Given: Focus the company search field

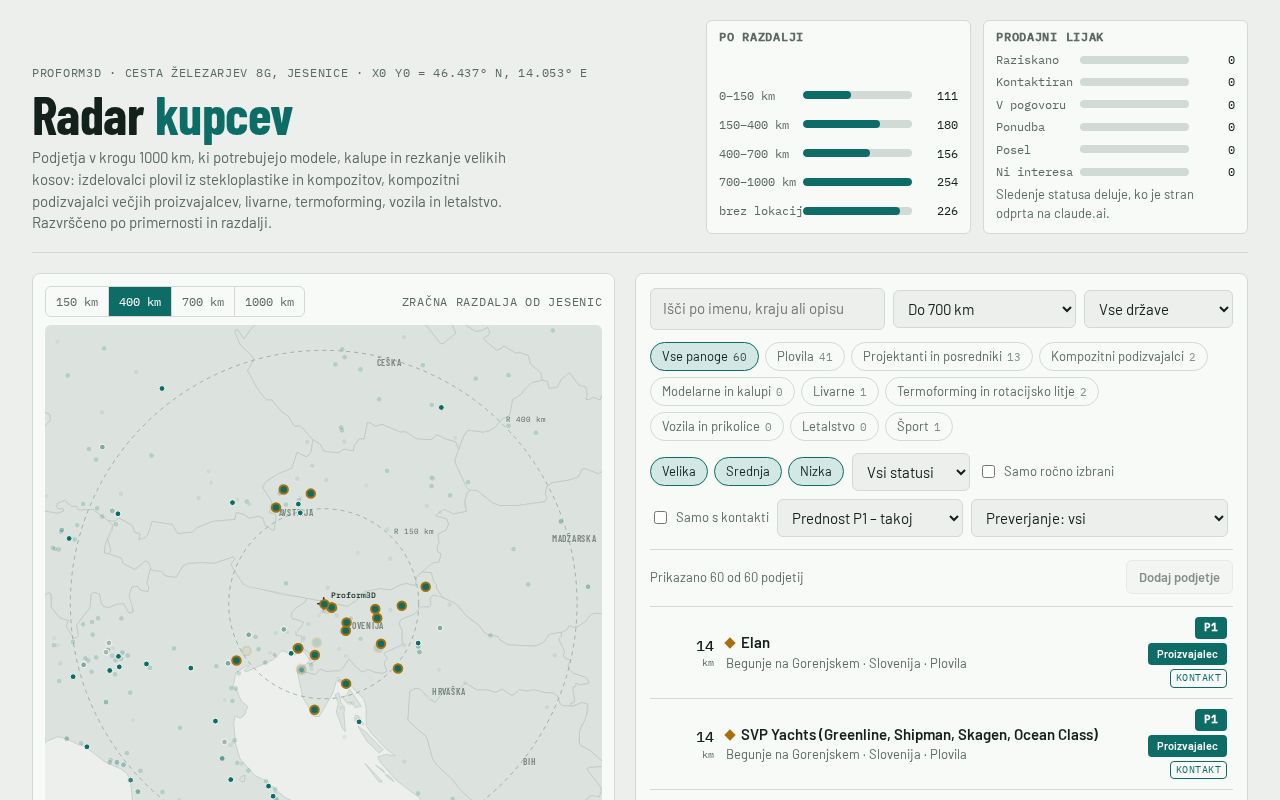Looking at the screenshot, I should [x=767, y=309].
